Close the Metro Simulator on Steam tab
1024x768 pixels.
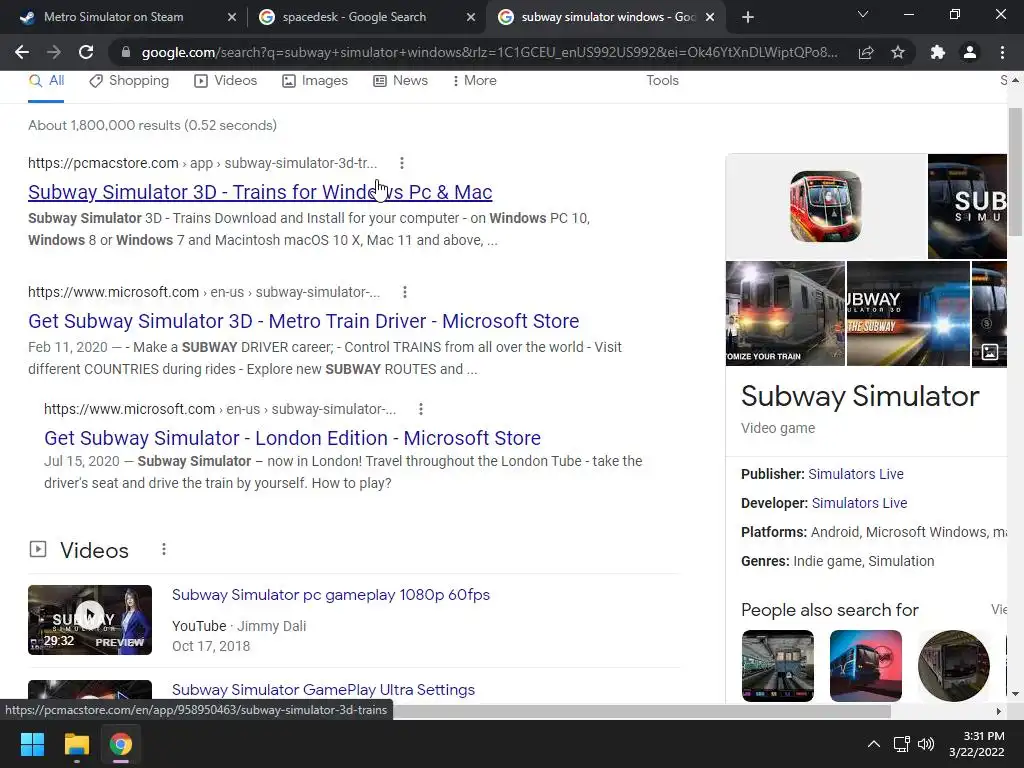click(232, 17)
